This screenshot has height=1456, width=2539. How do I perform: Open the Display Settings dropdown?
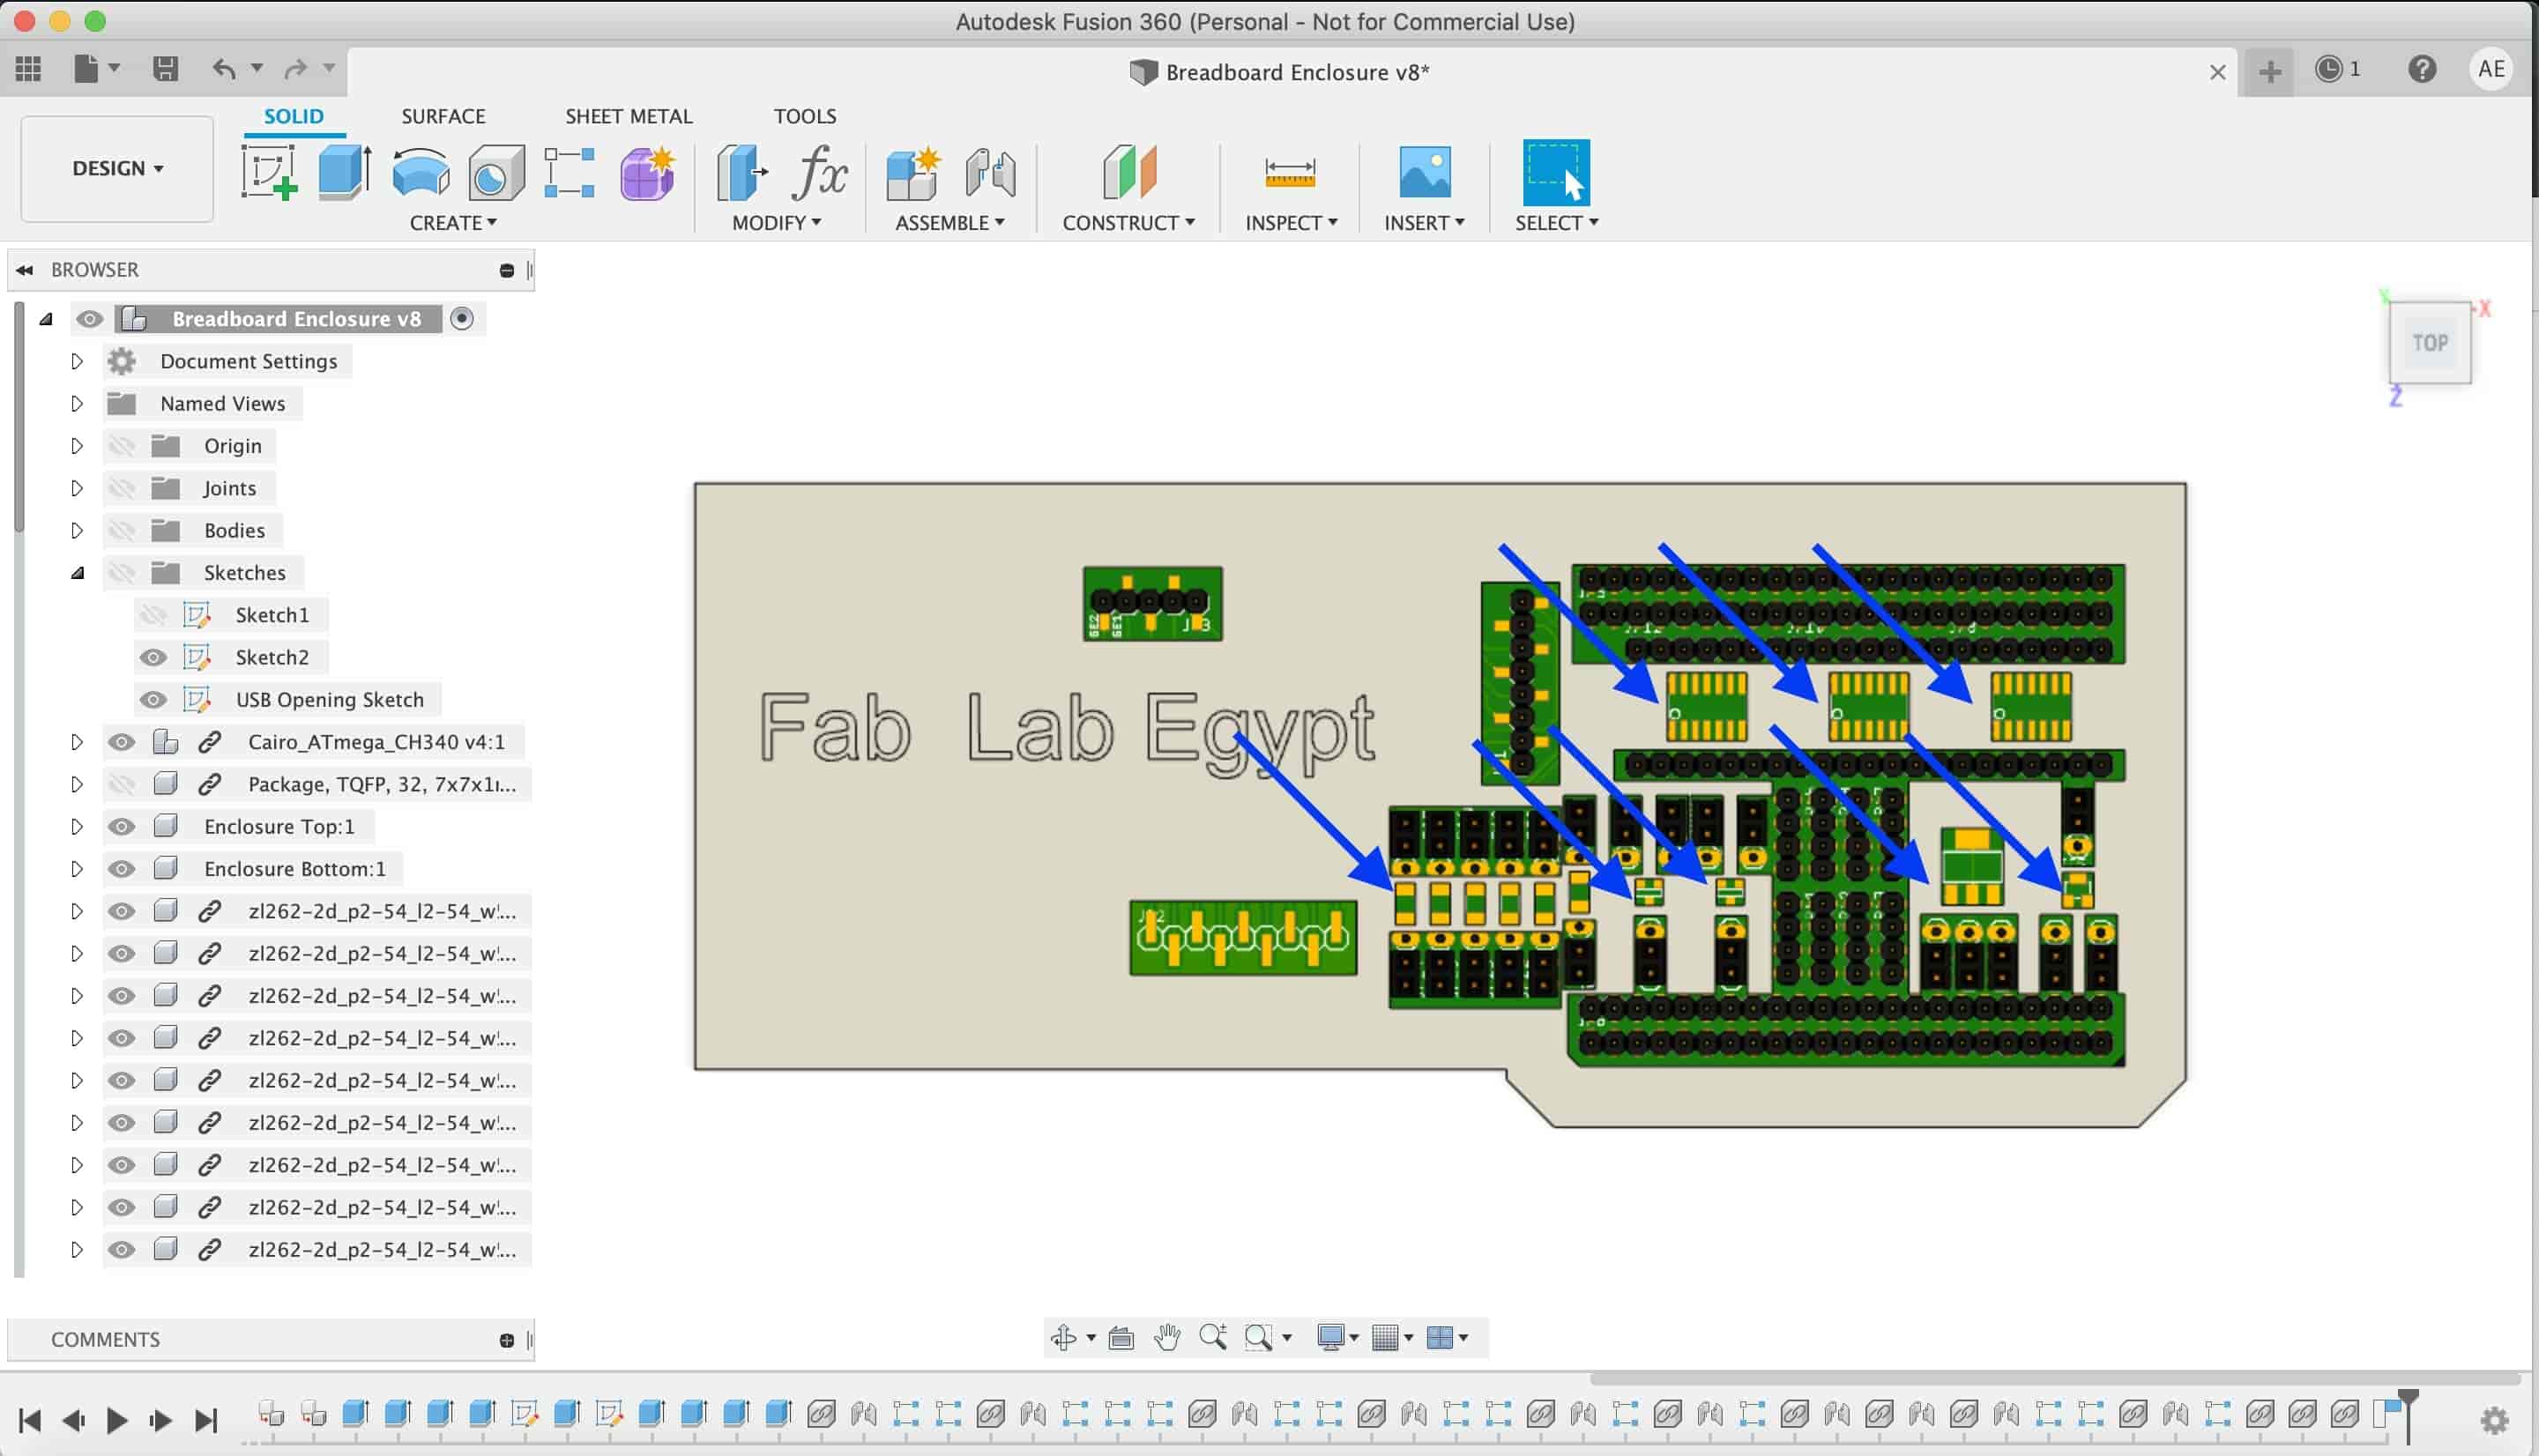pos(1337,1337)
